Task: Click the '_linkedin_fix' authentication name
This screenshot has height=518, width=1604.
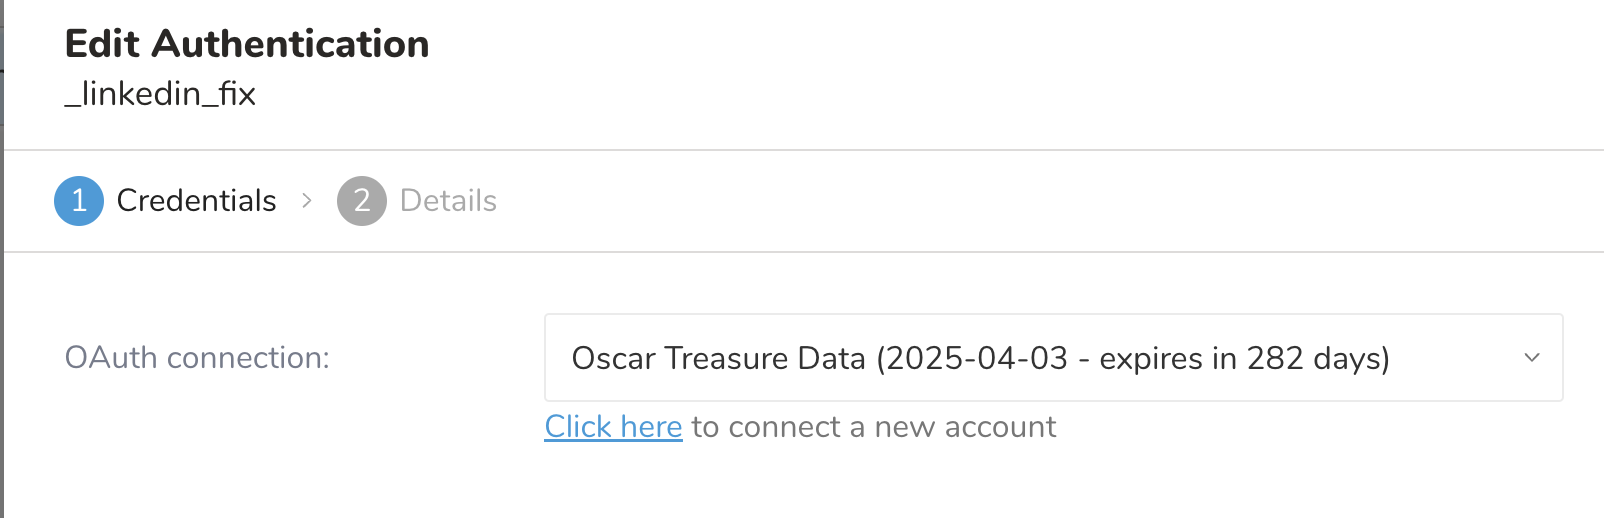Action: [x=160, y=94]
